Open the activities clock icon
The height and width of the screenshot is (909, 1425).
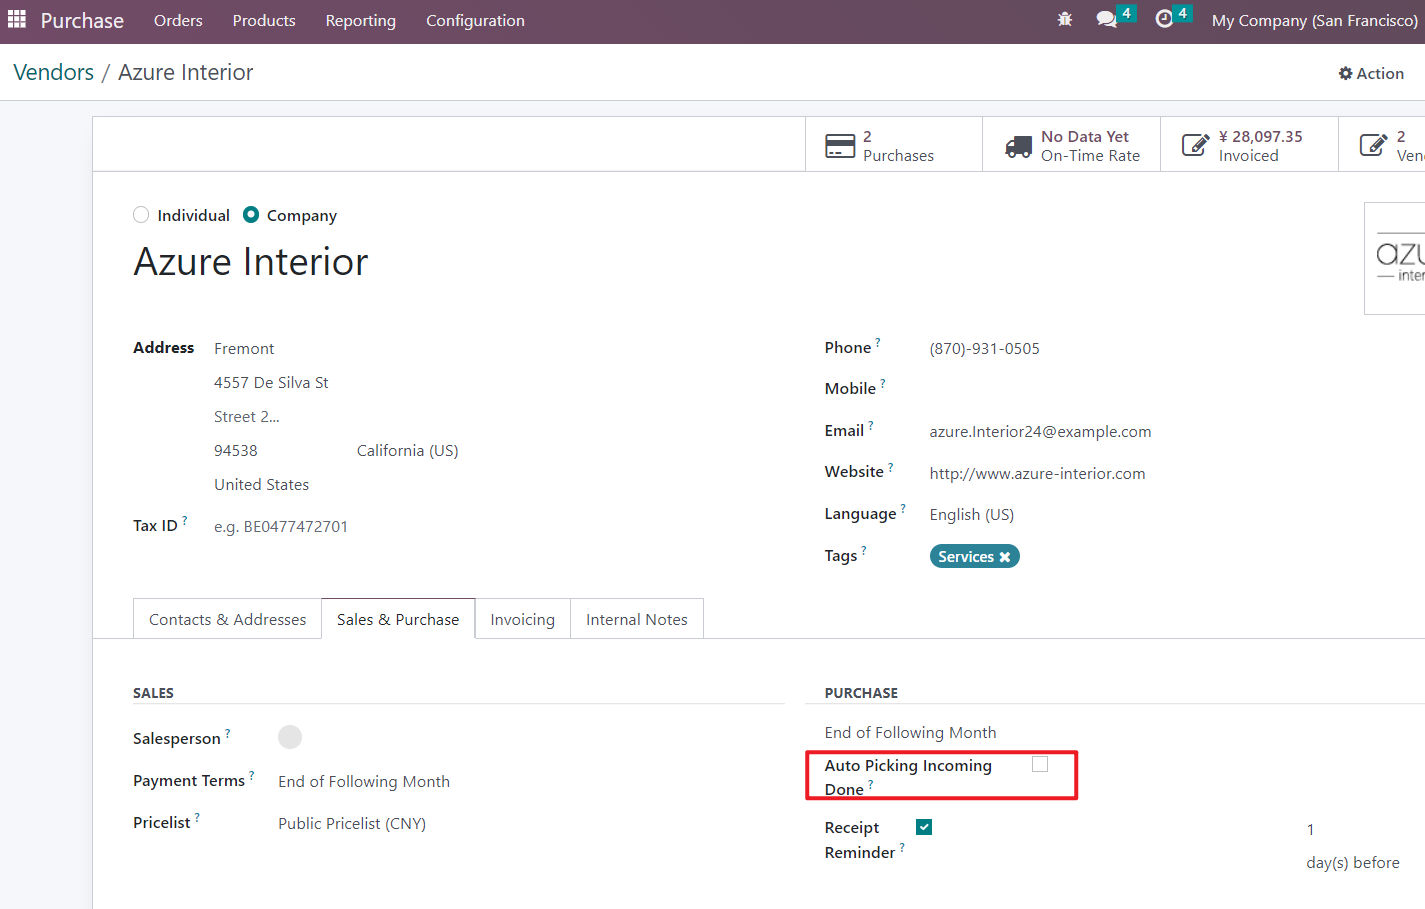(1164, 20)
